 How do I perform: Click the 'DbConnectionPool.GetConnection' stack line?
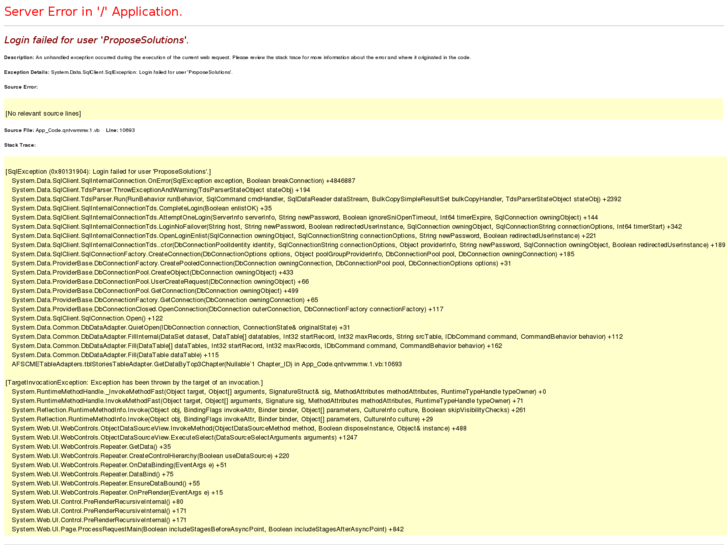coord(155,291)
